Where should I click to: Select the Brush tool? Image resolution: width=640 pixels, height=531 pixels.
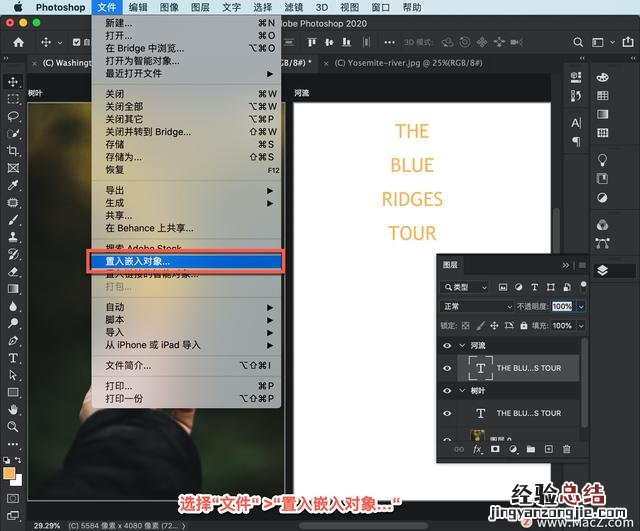pyautogui.click(x=13, y=220)
